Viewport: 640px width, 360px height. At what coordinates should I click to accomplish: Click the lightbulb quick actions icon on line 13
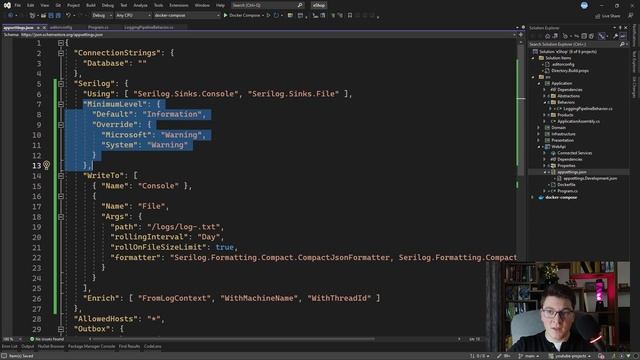46,165
